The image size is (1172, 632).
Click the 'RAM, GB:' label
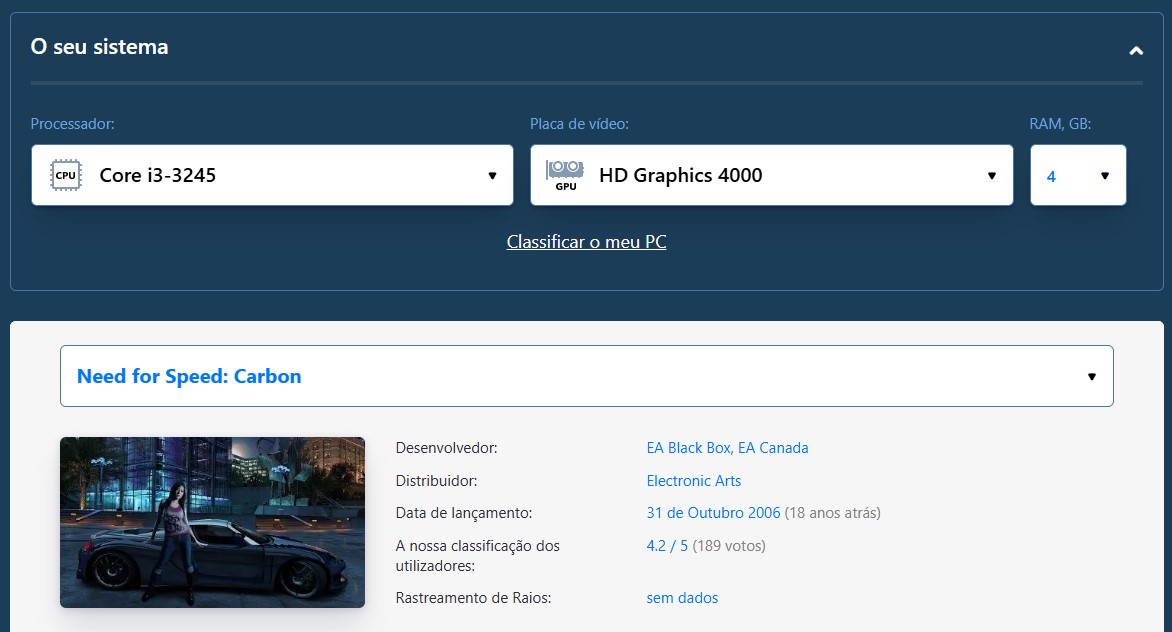1060,124
